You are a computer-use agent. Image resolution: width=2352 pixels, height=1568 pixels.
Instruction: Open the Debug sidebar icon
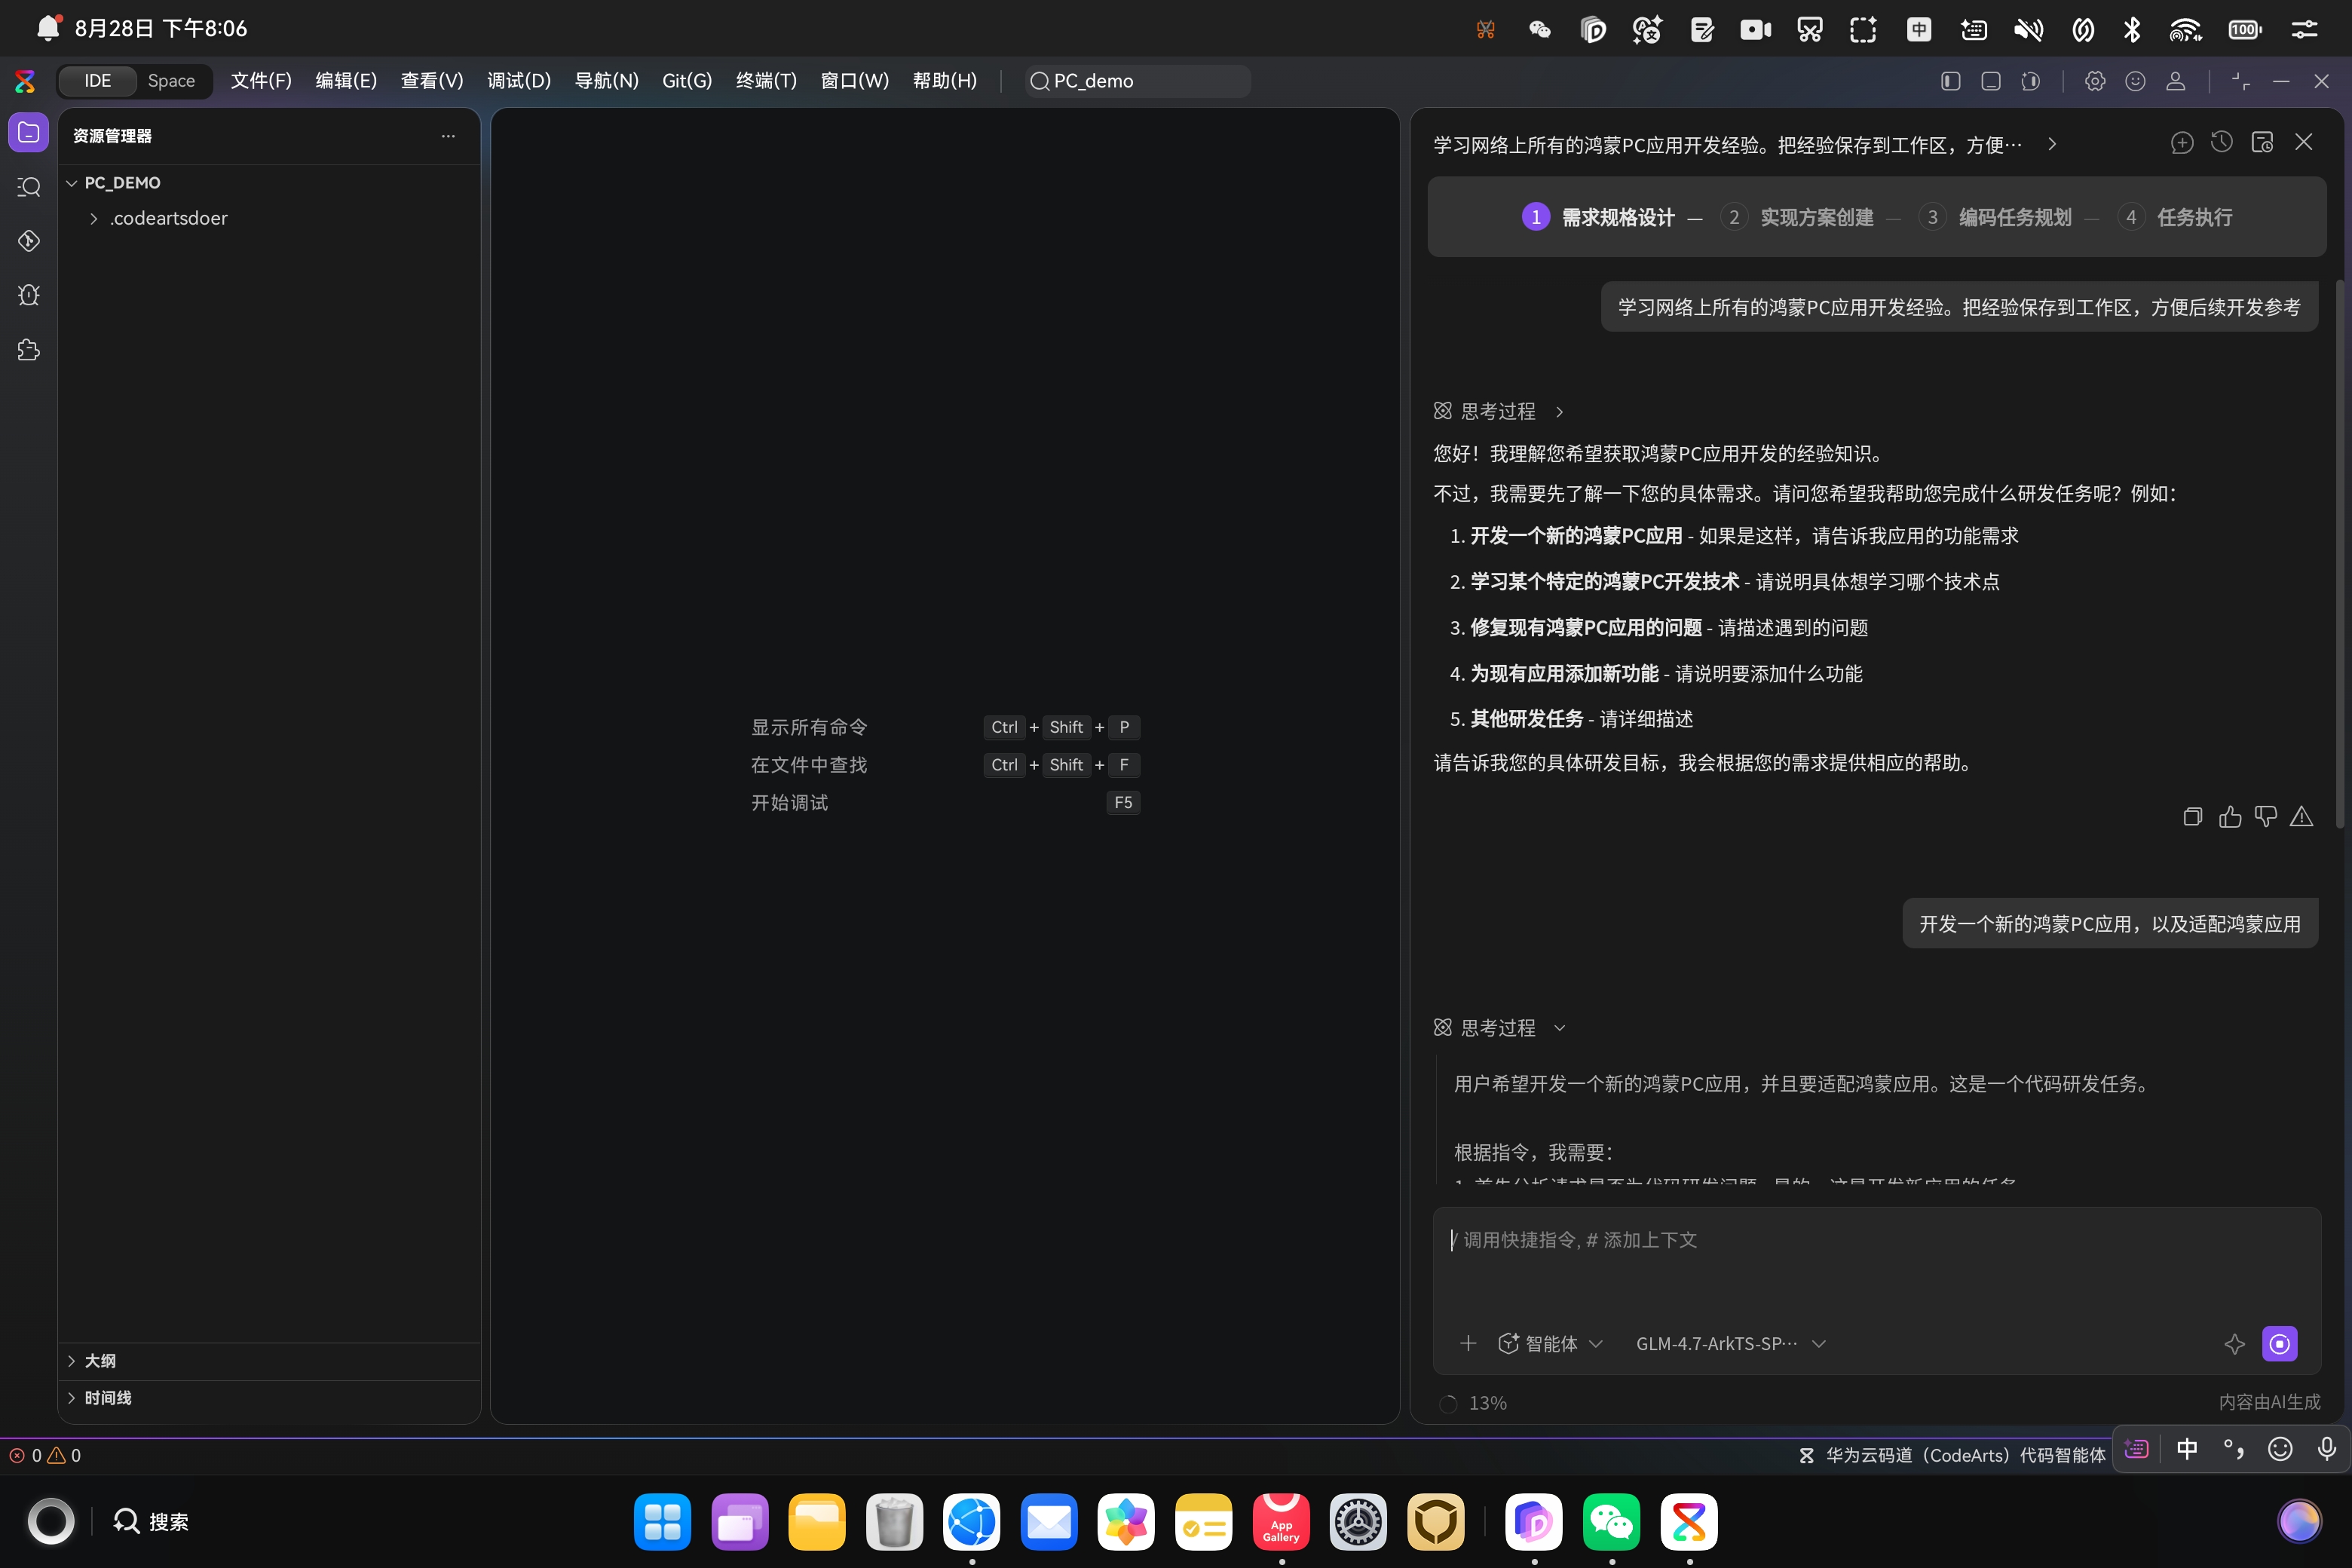point(28,295)
